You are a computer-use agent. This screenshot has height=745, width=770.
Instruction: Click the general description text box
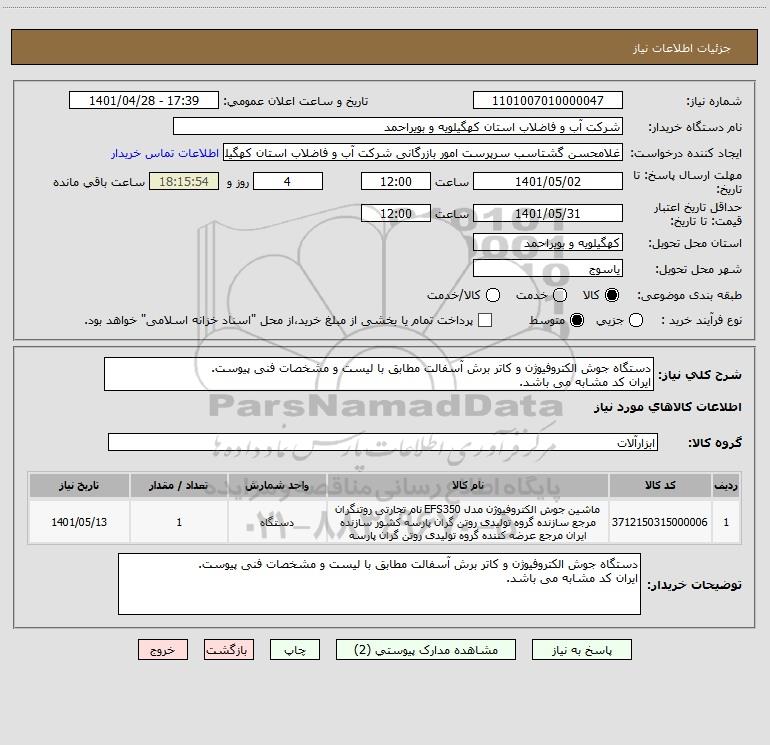379,374
